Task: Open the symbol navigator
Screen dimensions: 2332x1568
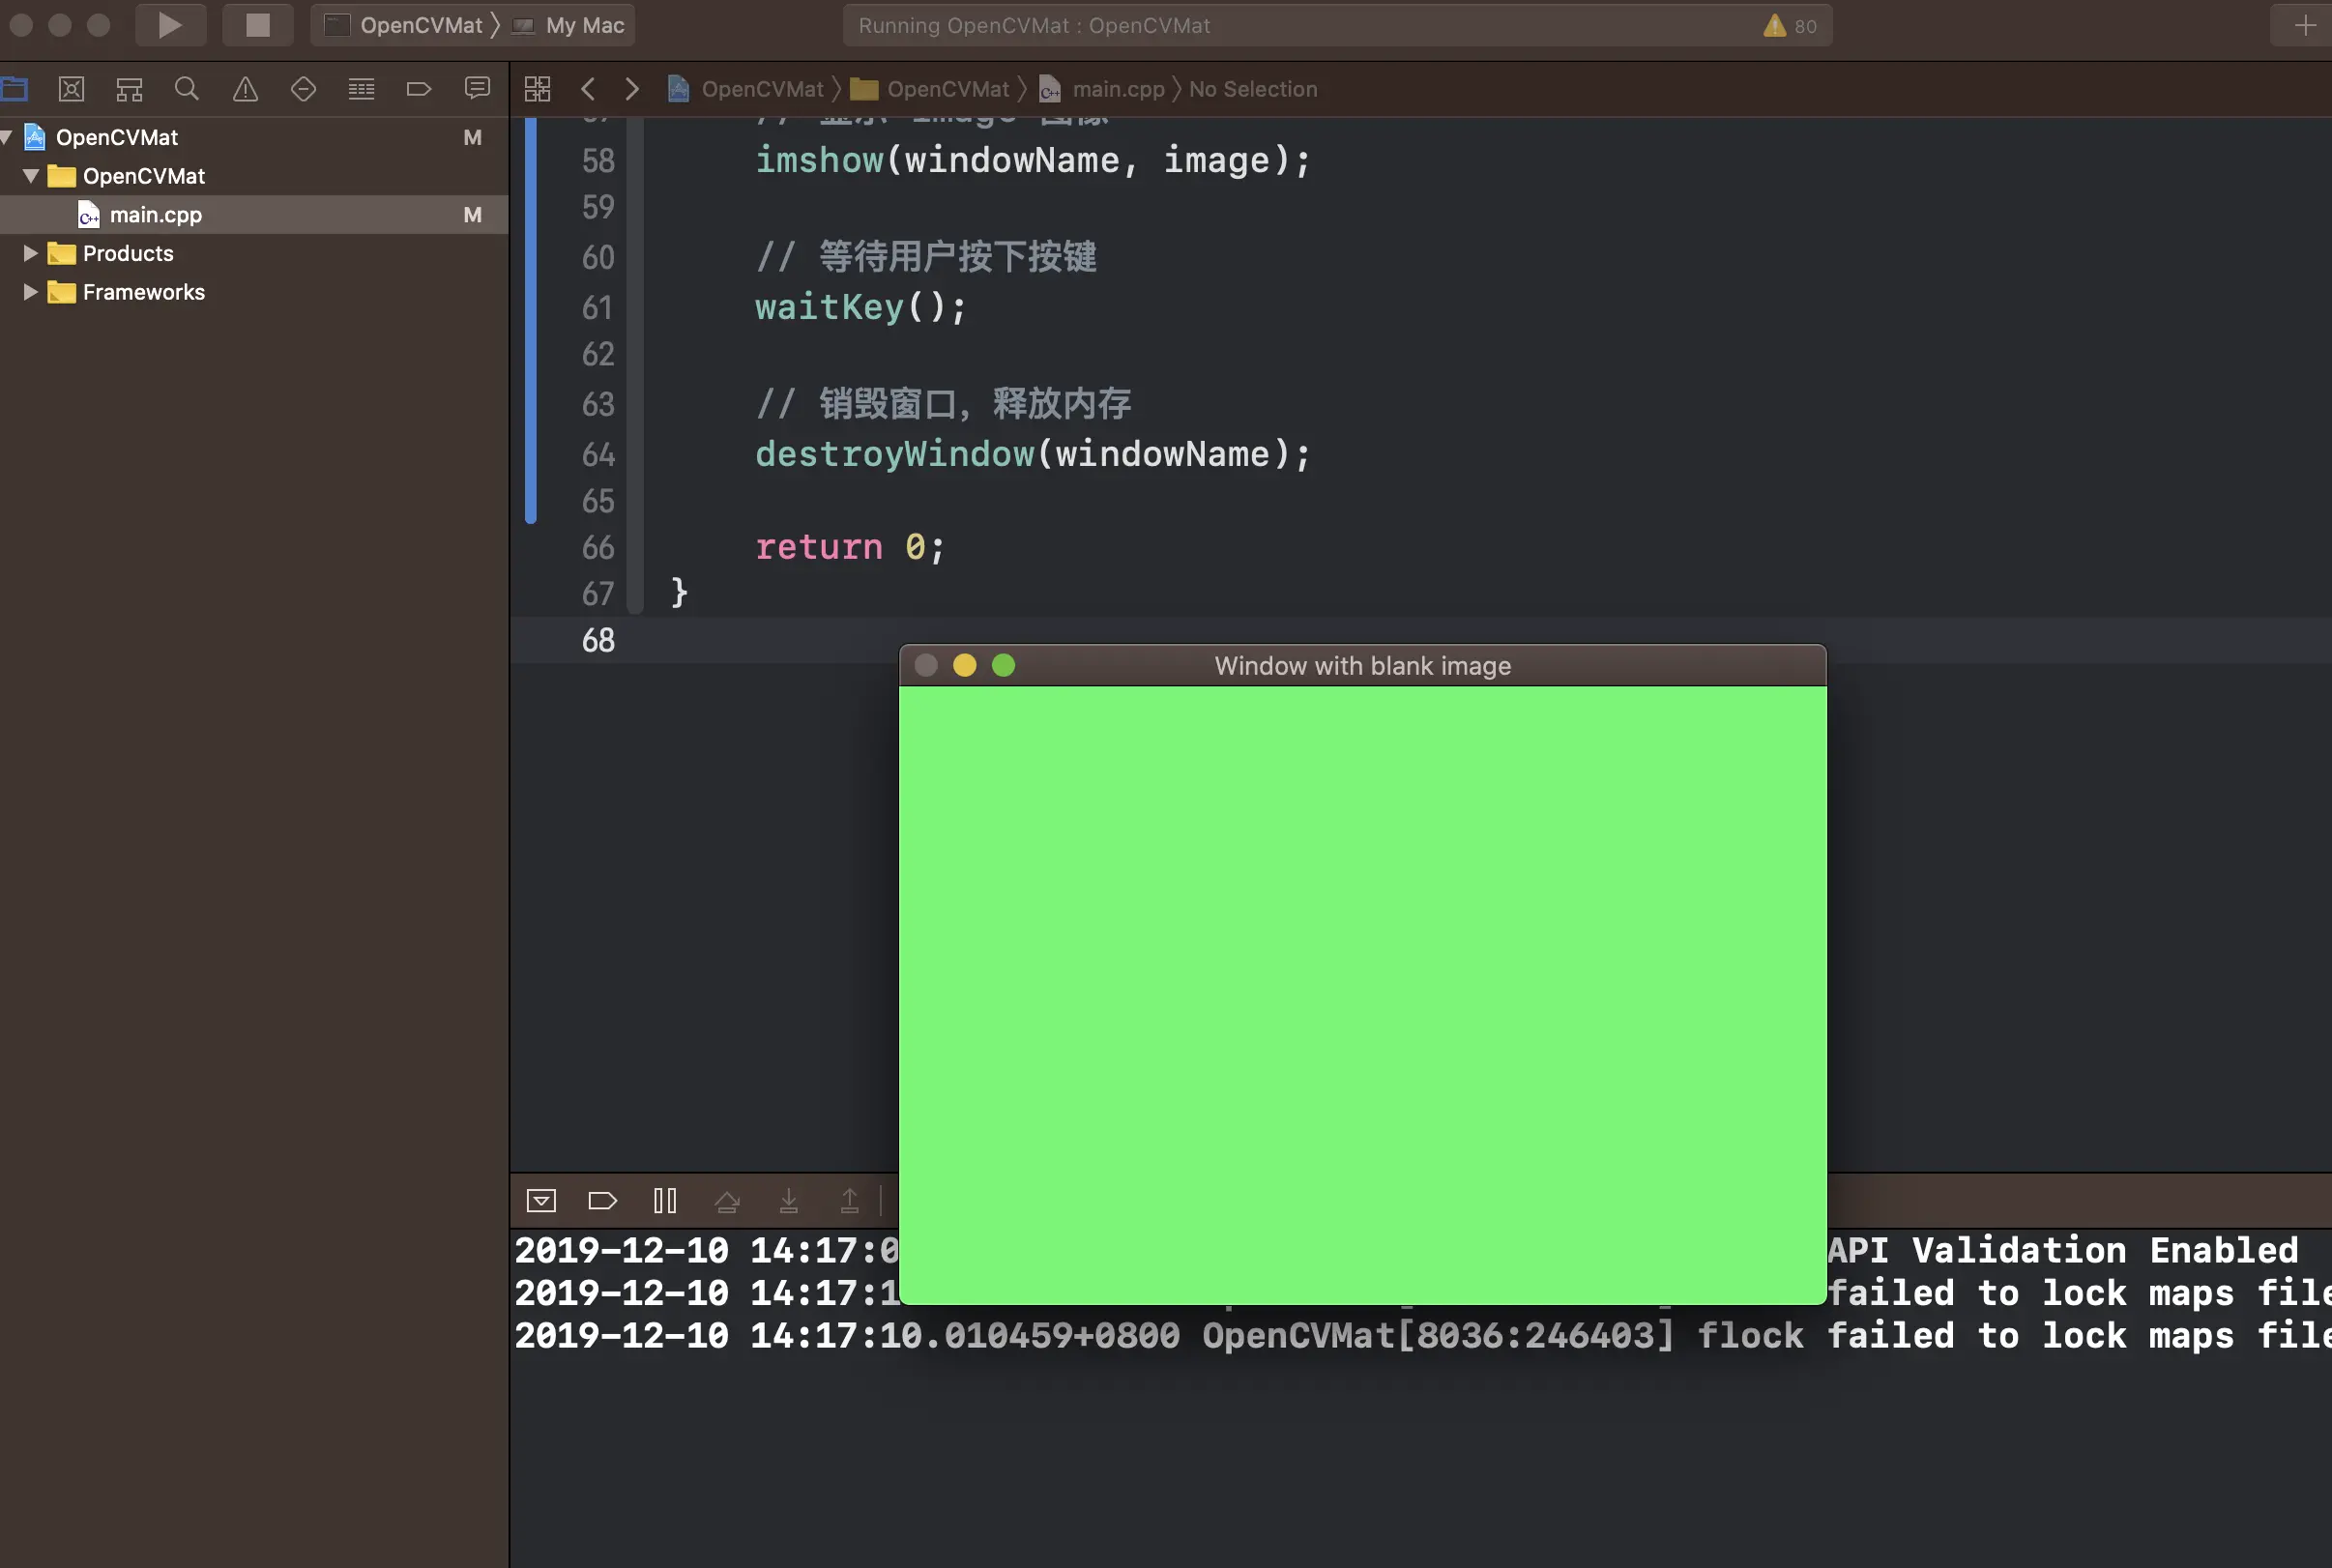Action: click(x=129, y=89)
